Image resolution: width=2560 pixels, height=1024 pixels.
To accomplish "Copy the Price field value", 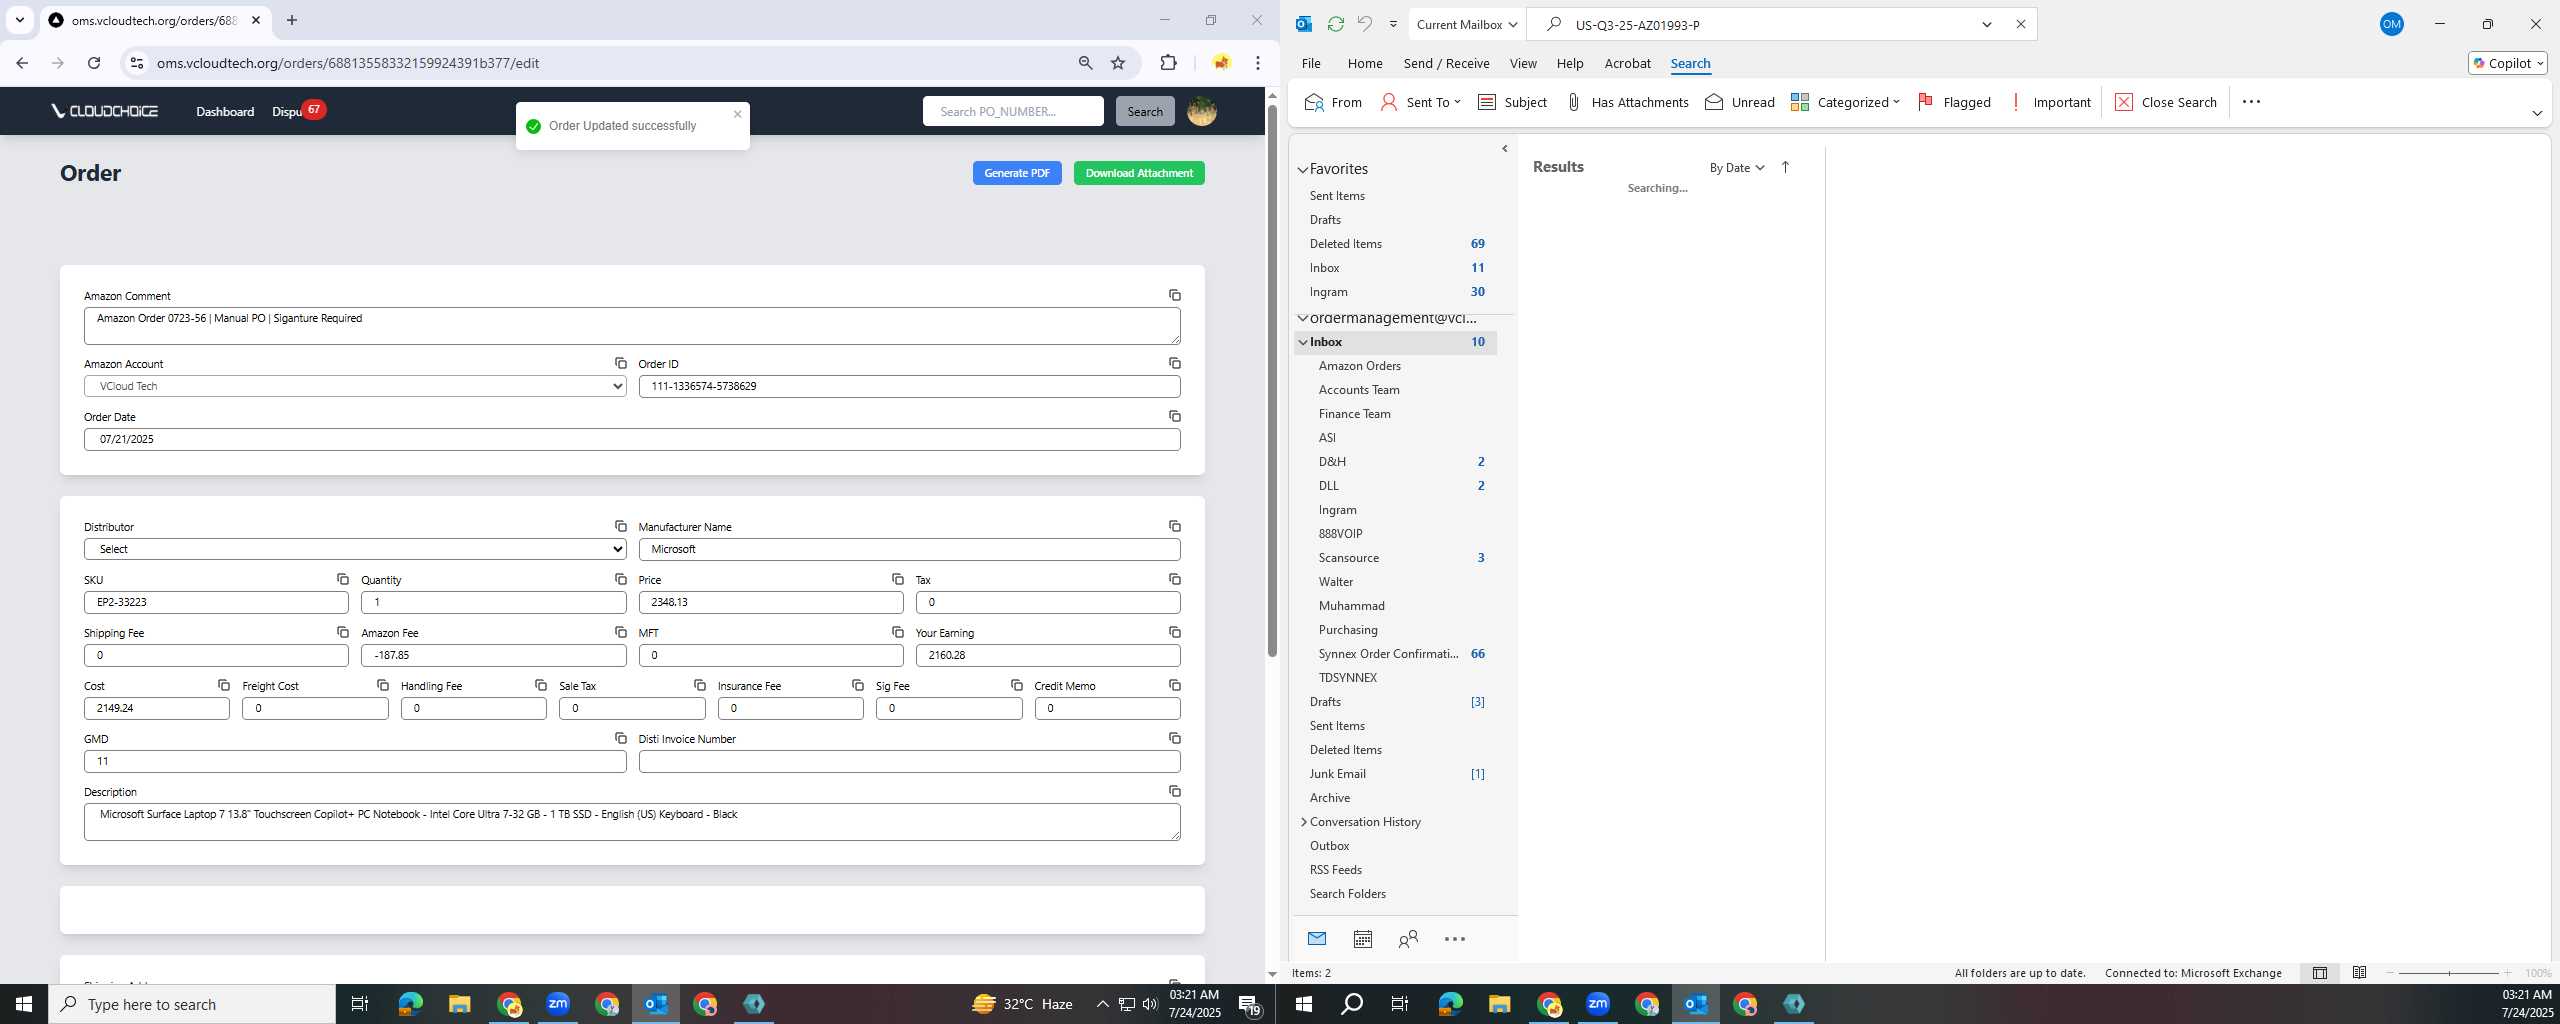I will pos(898,579).
